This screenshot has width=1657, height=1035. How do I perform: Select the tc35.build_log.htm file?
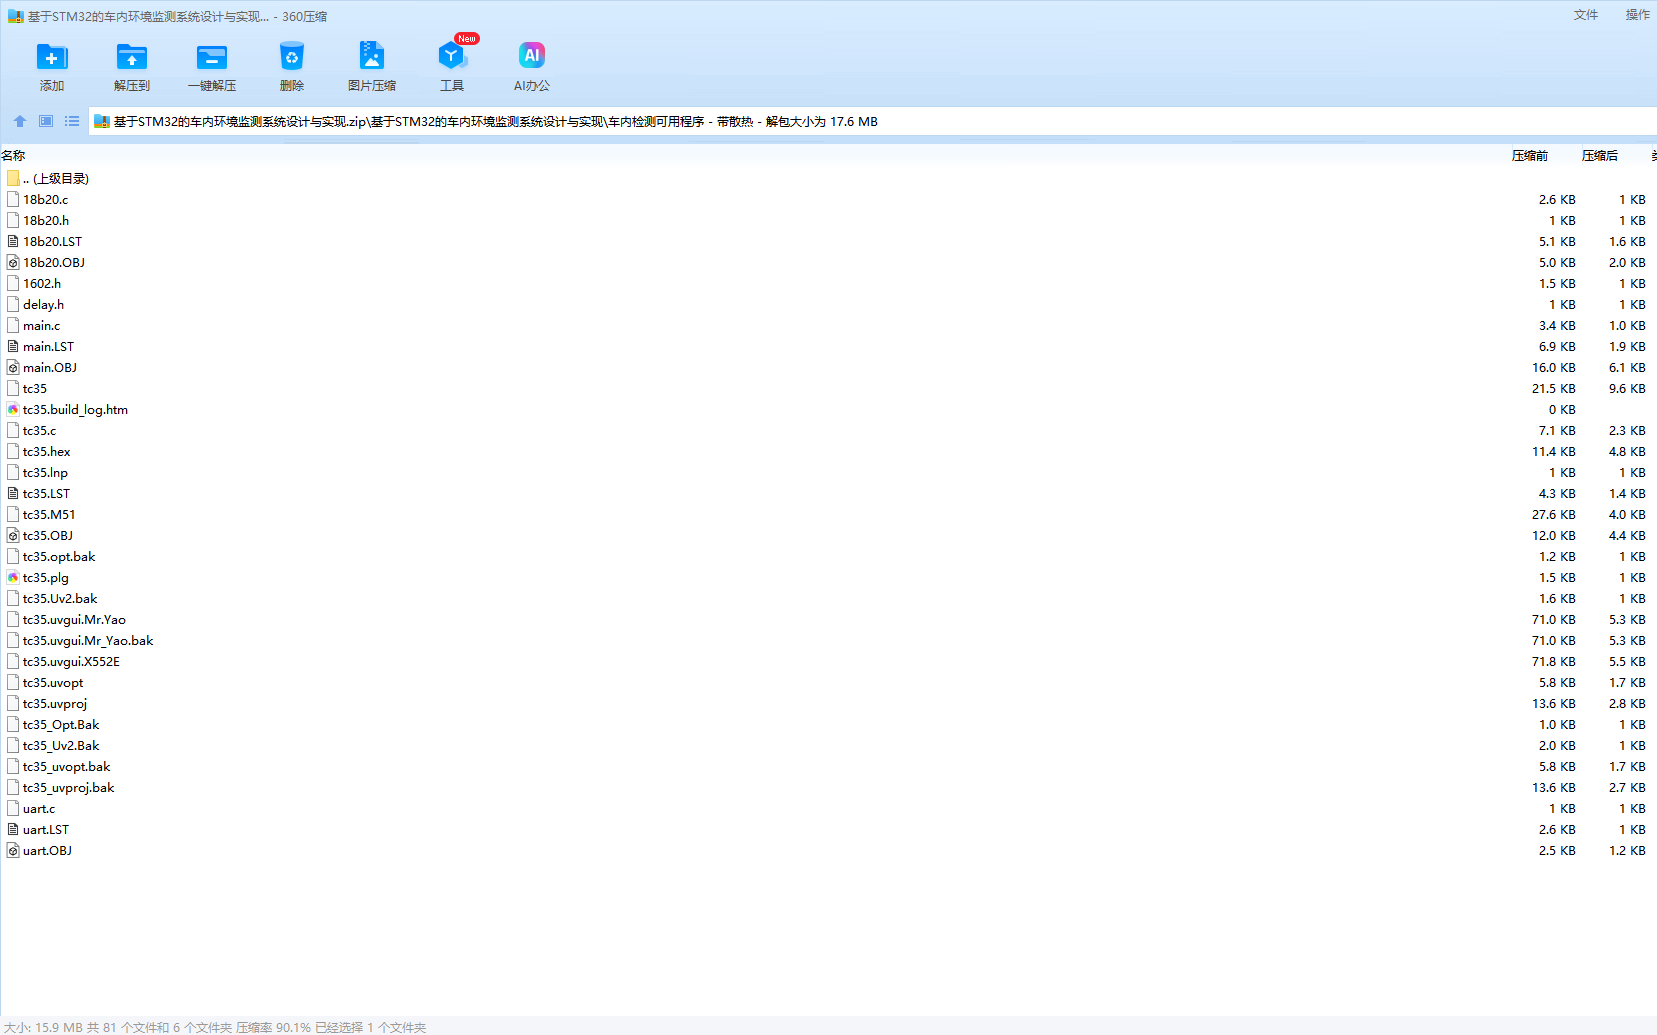[75, 410]
